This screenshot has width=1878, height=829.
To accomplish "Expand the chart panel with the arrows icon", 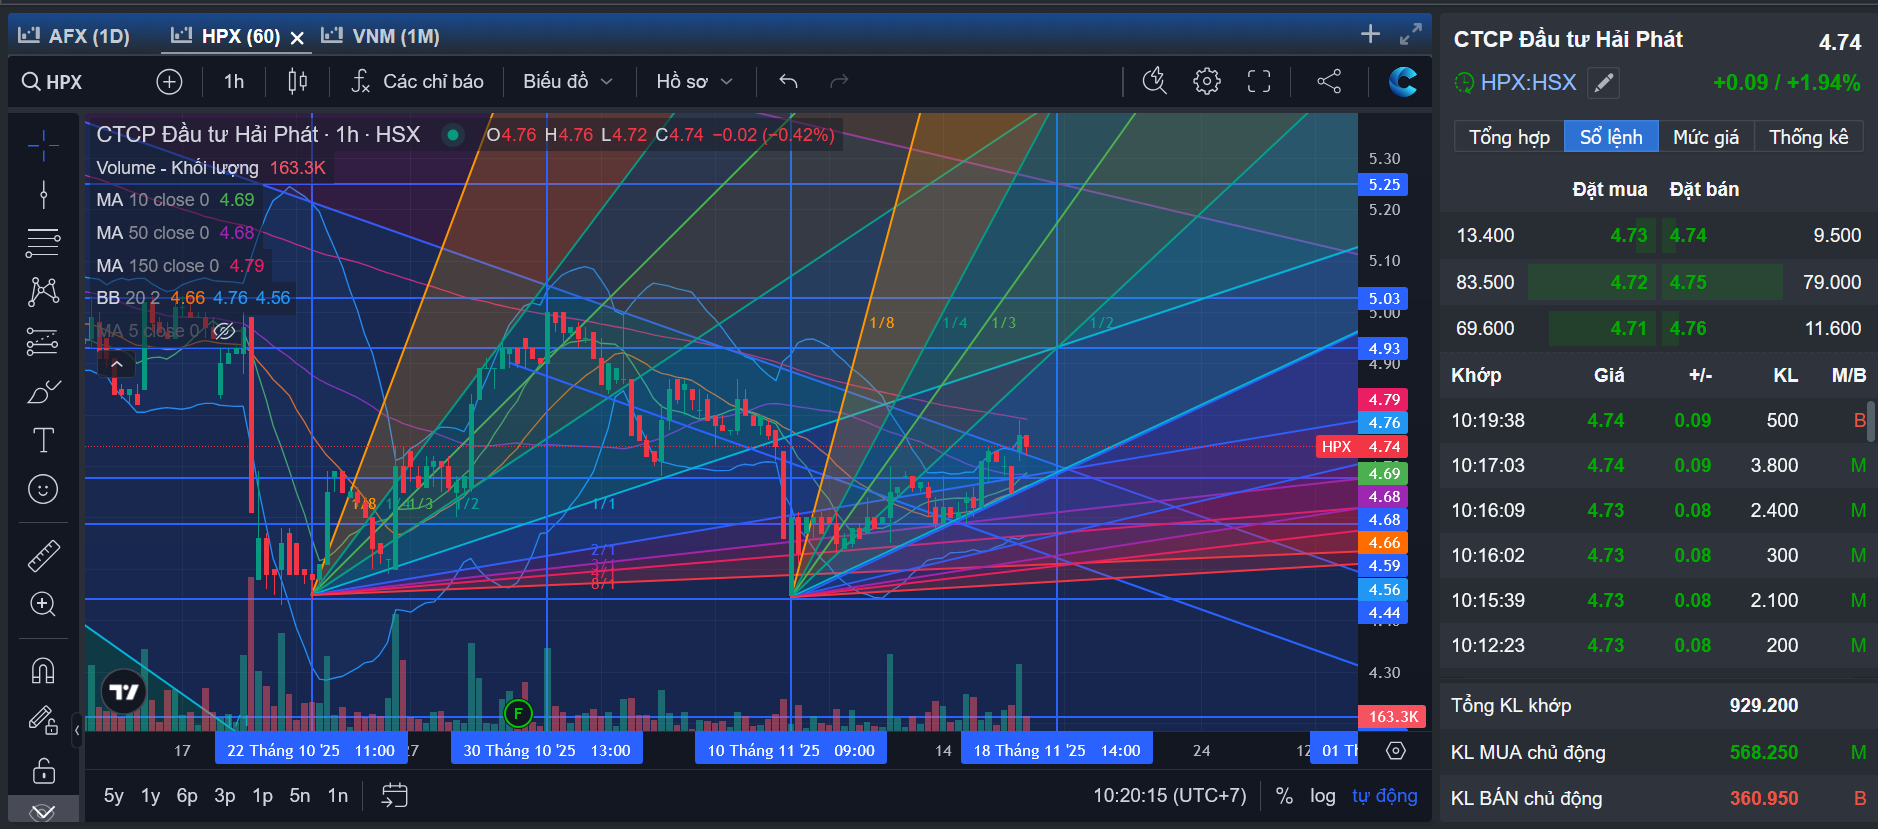I will click(x=1411, y=35).
